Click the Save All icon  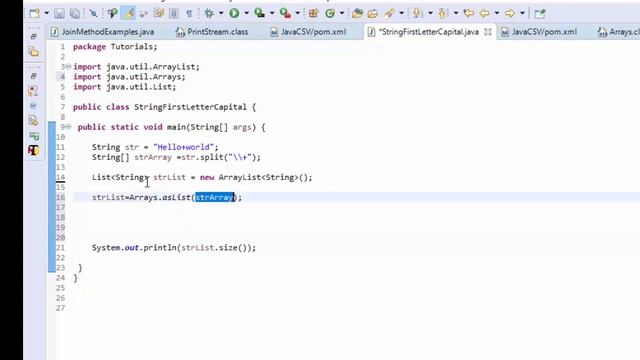pyautogui.click(x=75, y=13)
